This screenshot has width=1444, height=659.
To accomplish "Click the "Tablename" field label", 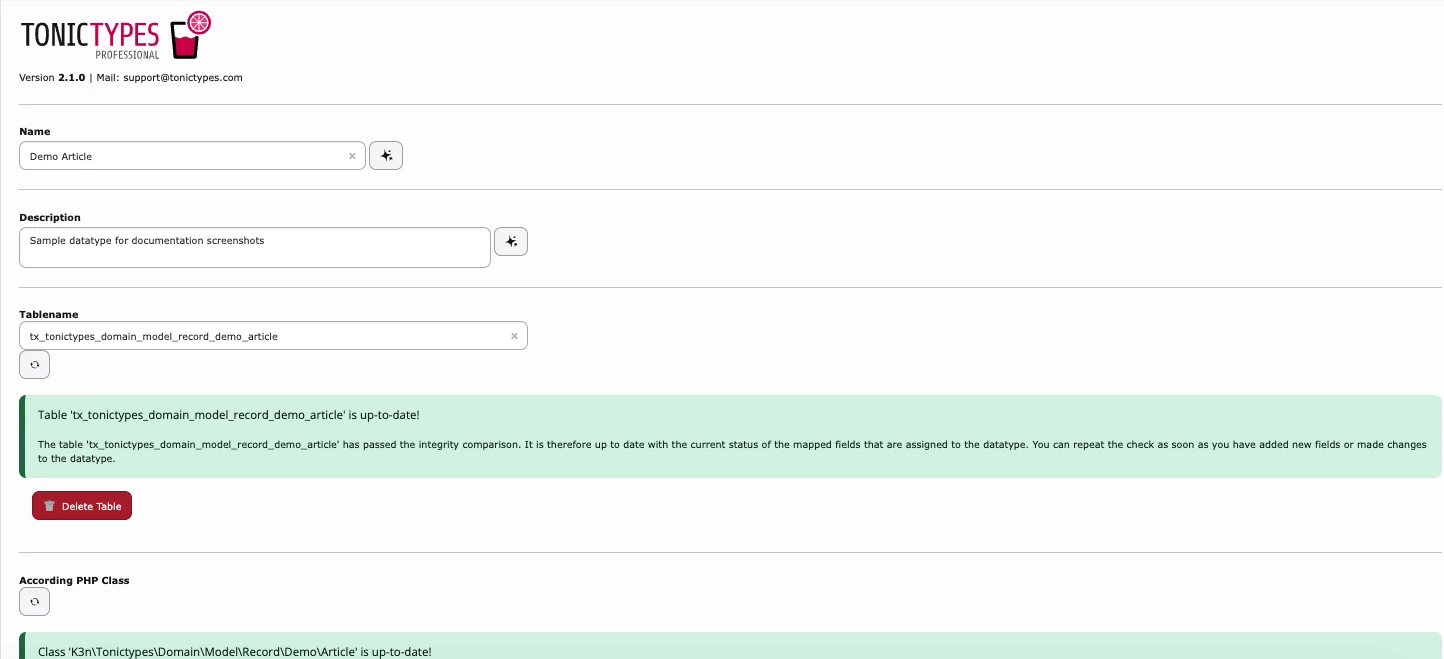I will point(49,314).
